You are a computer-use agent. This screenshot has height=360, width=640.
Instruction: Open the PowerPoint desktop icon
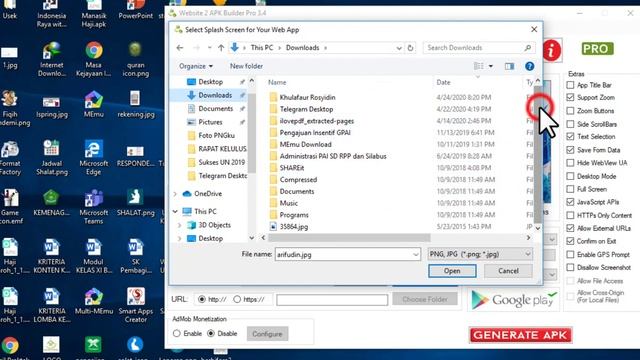(136, 10)
